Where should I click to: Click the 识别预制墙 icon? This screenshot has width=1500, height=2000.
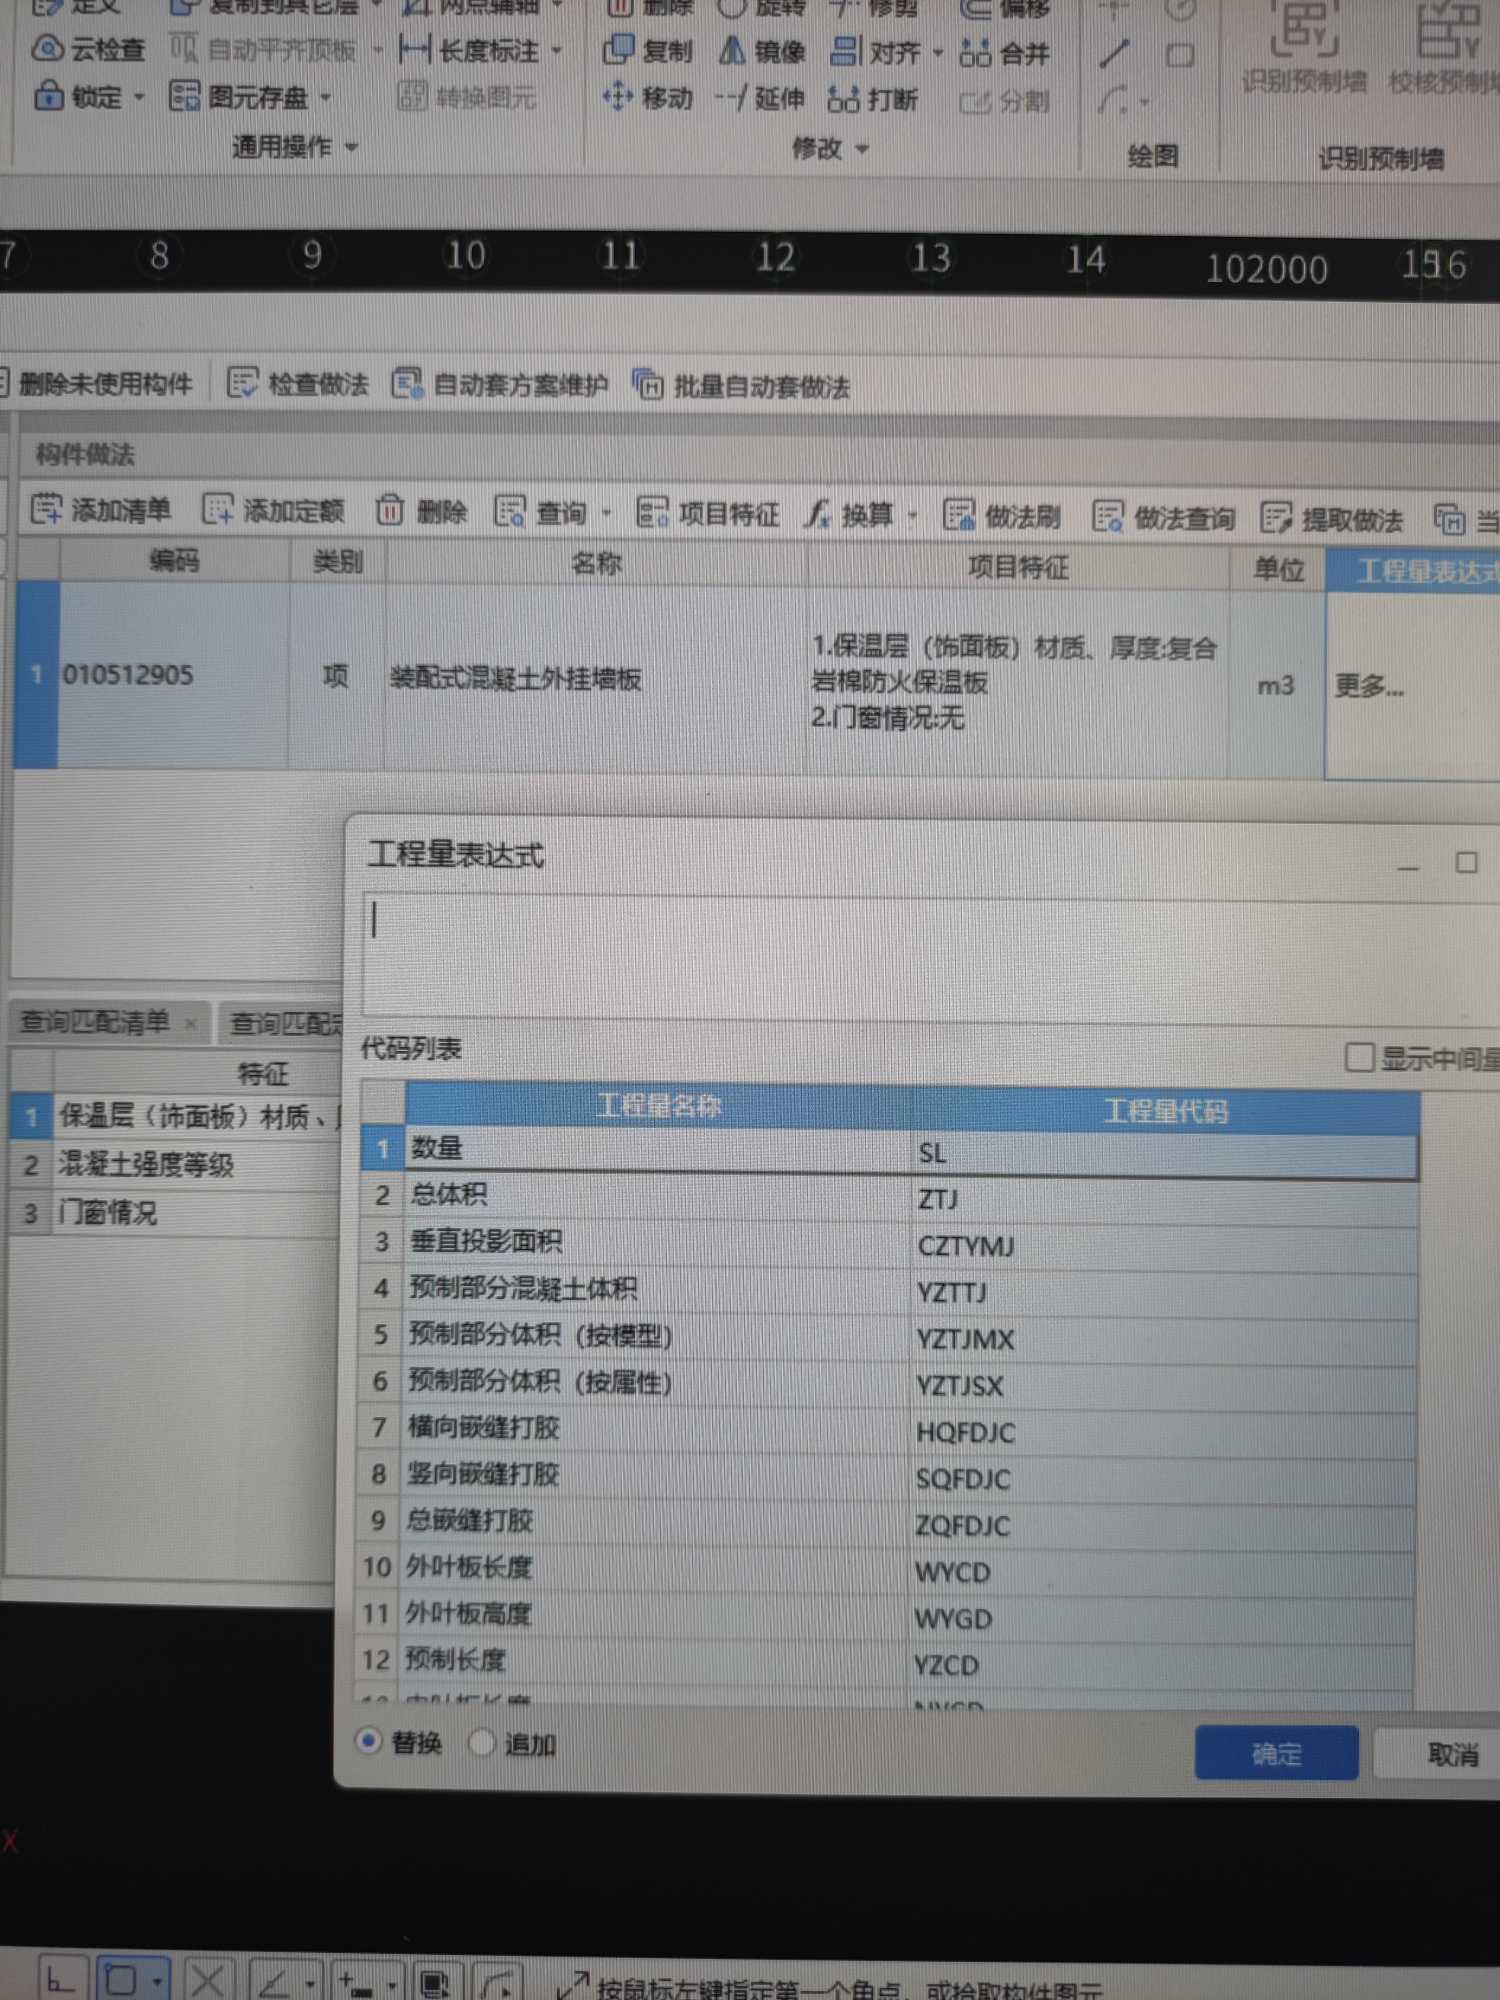pos(1304,30)
